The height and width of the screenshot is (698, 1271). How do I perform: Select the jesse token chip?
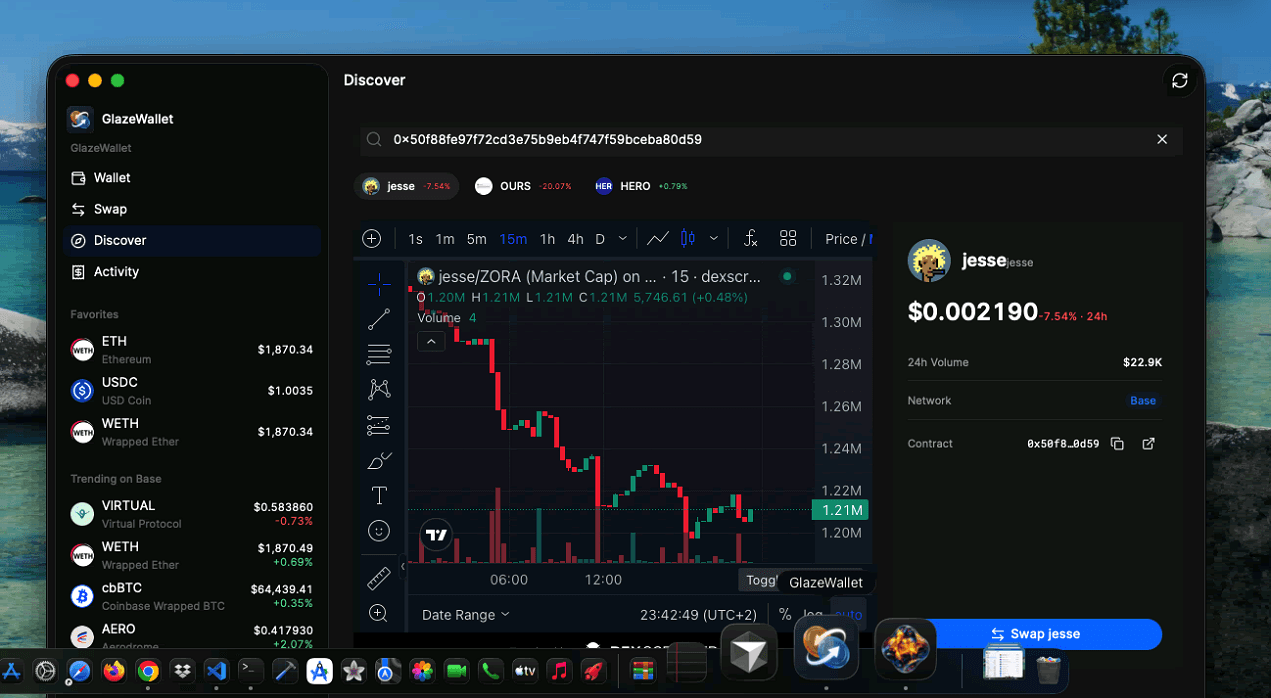[x=406, y=186]
